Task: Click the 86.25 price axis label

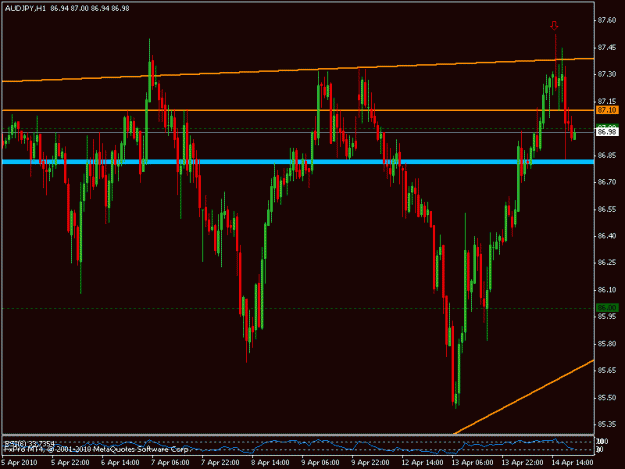Action: 607,263
